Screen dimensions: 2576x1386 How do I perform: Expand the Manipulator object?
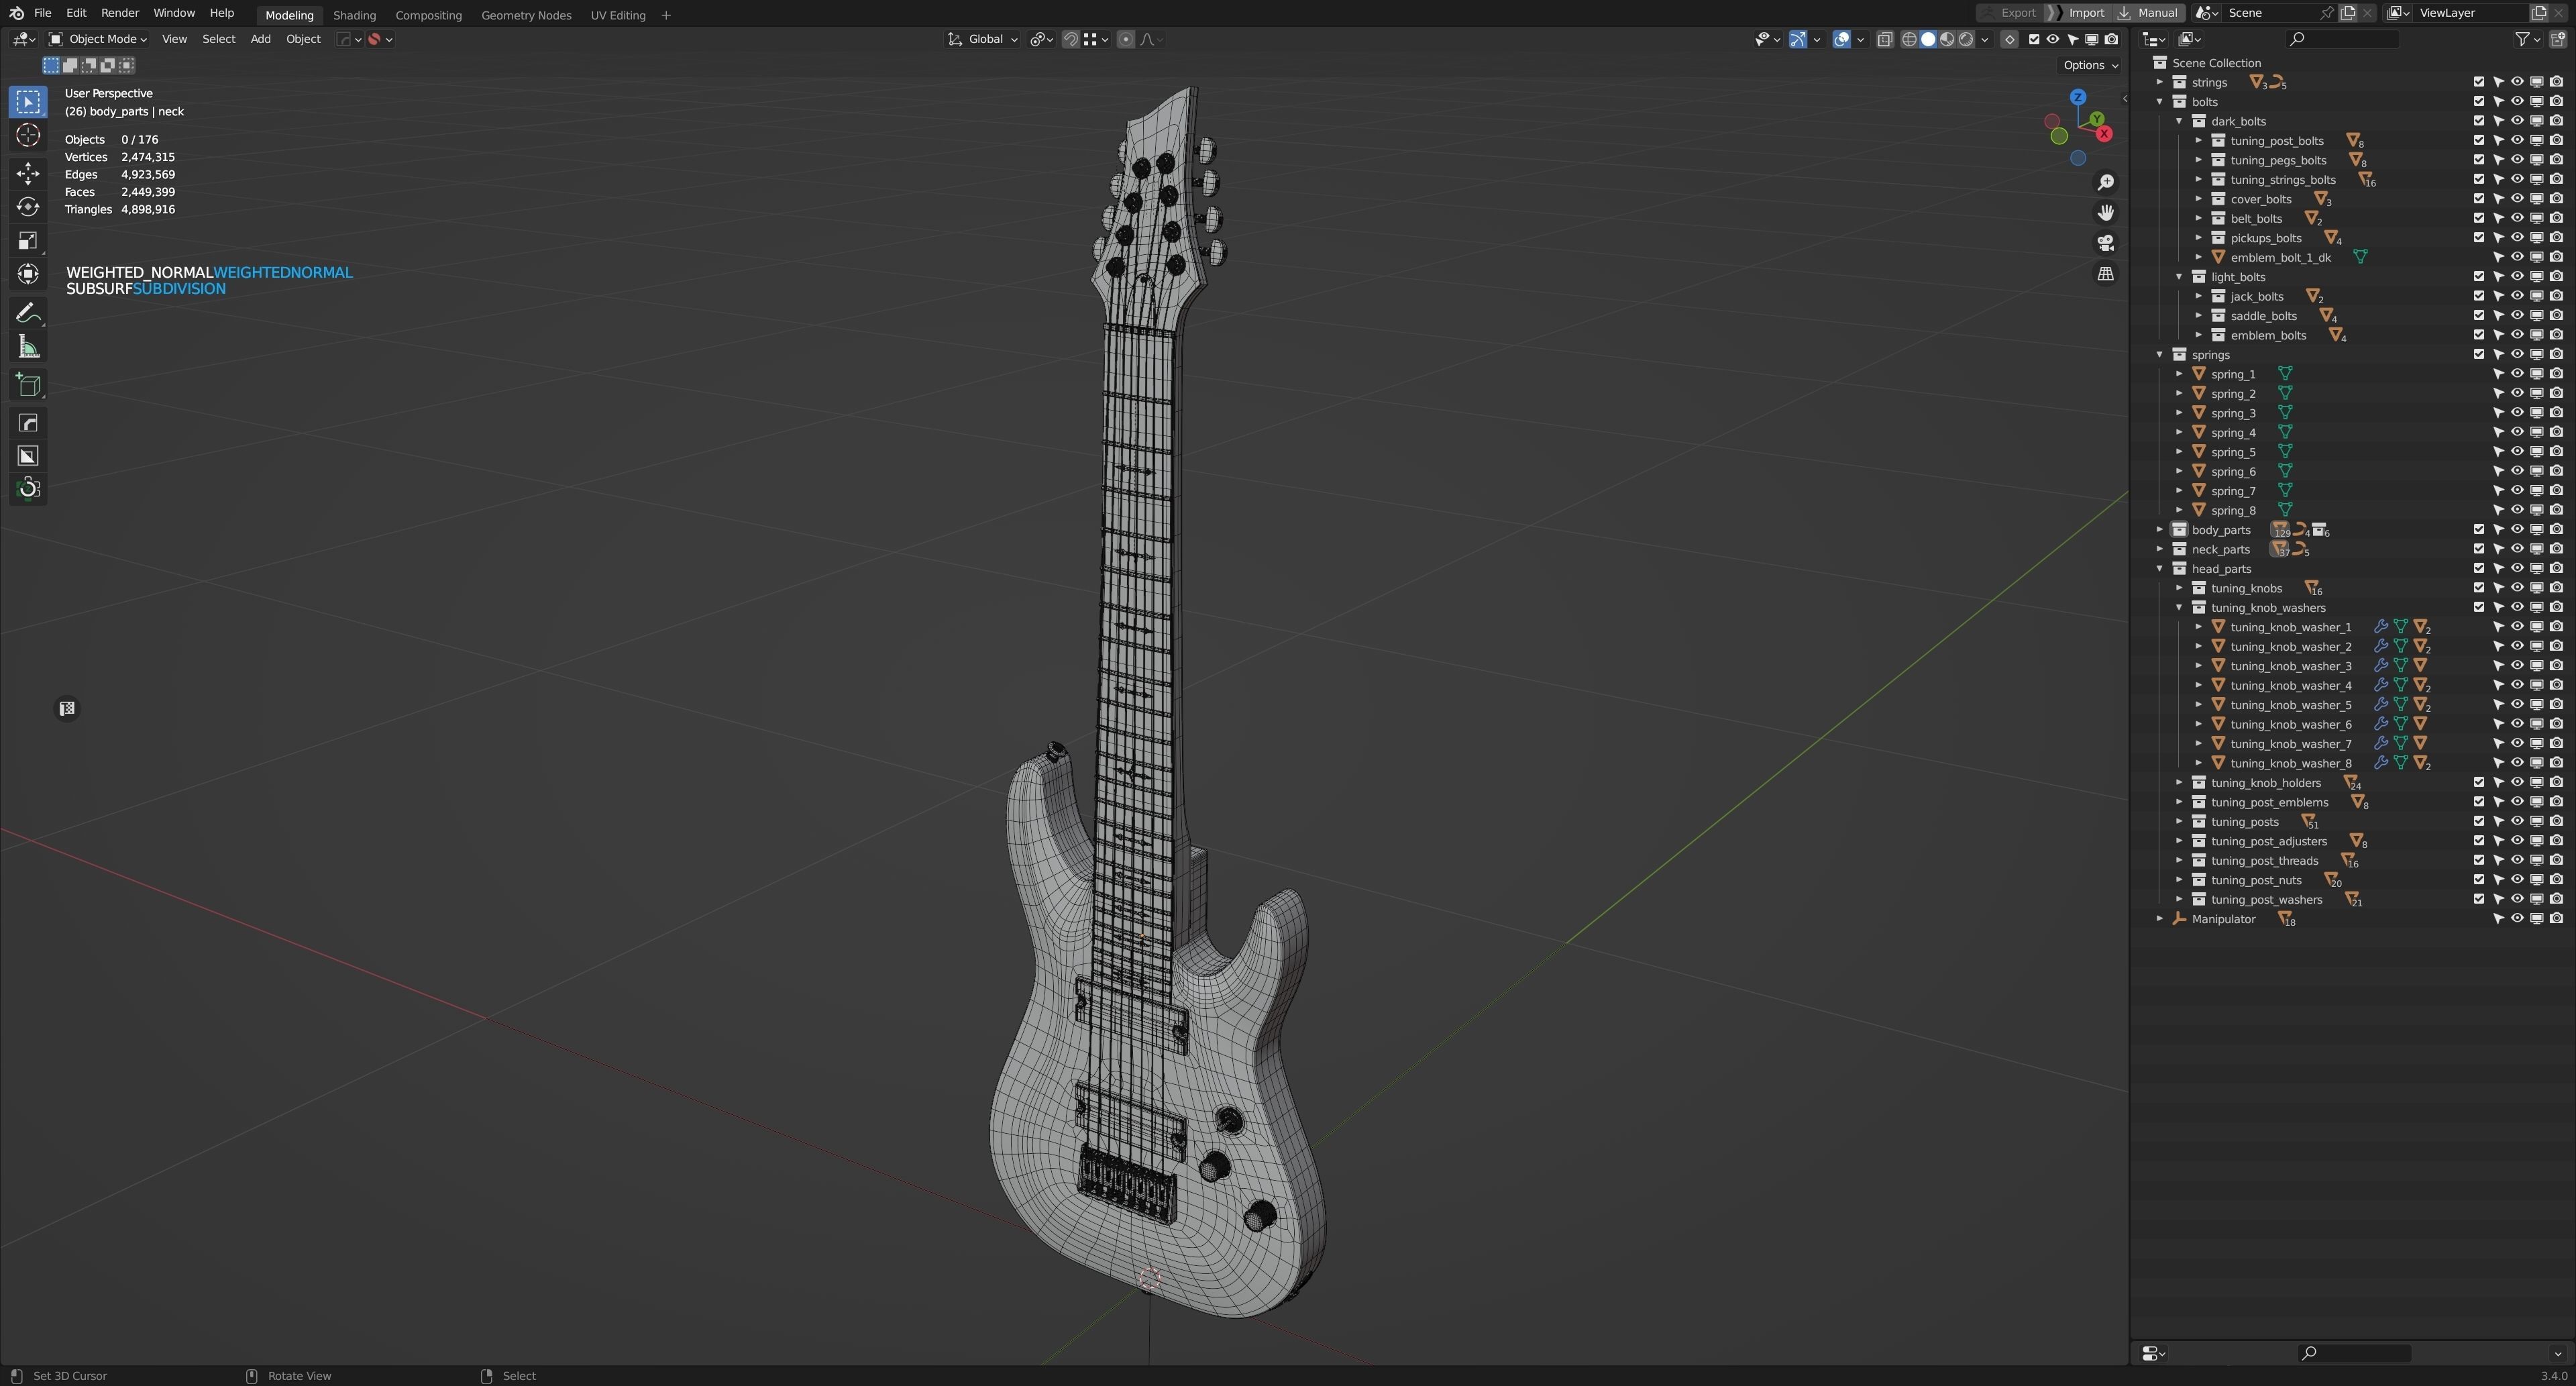[x=2160, y=918]
